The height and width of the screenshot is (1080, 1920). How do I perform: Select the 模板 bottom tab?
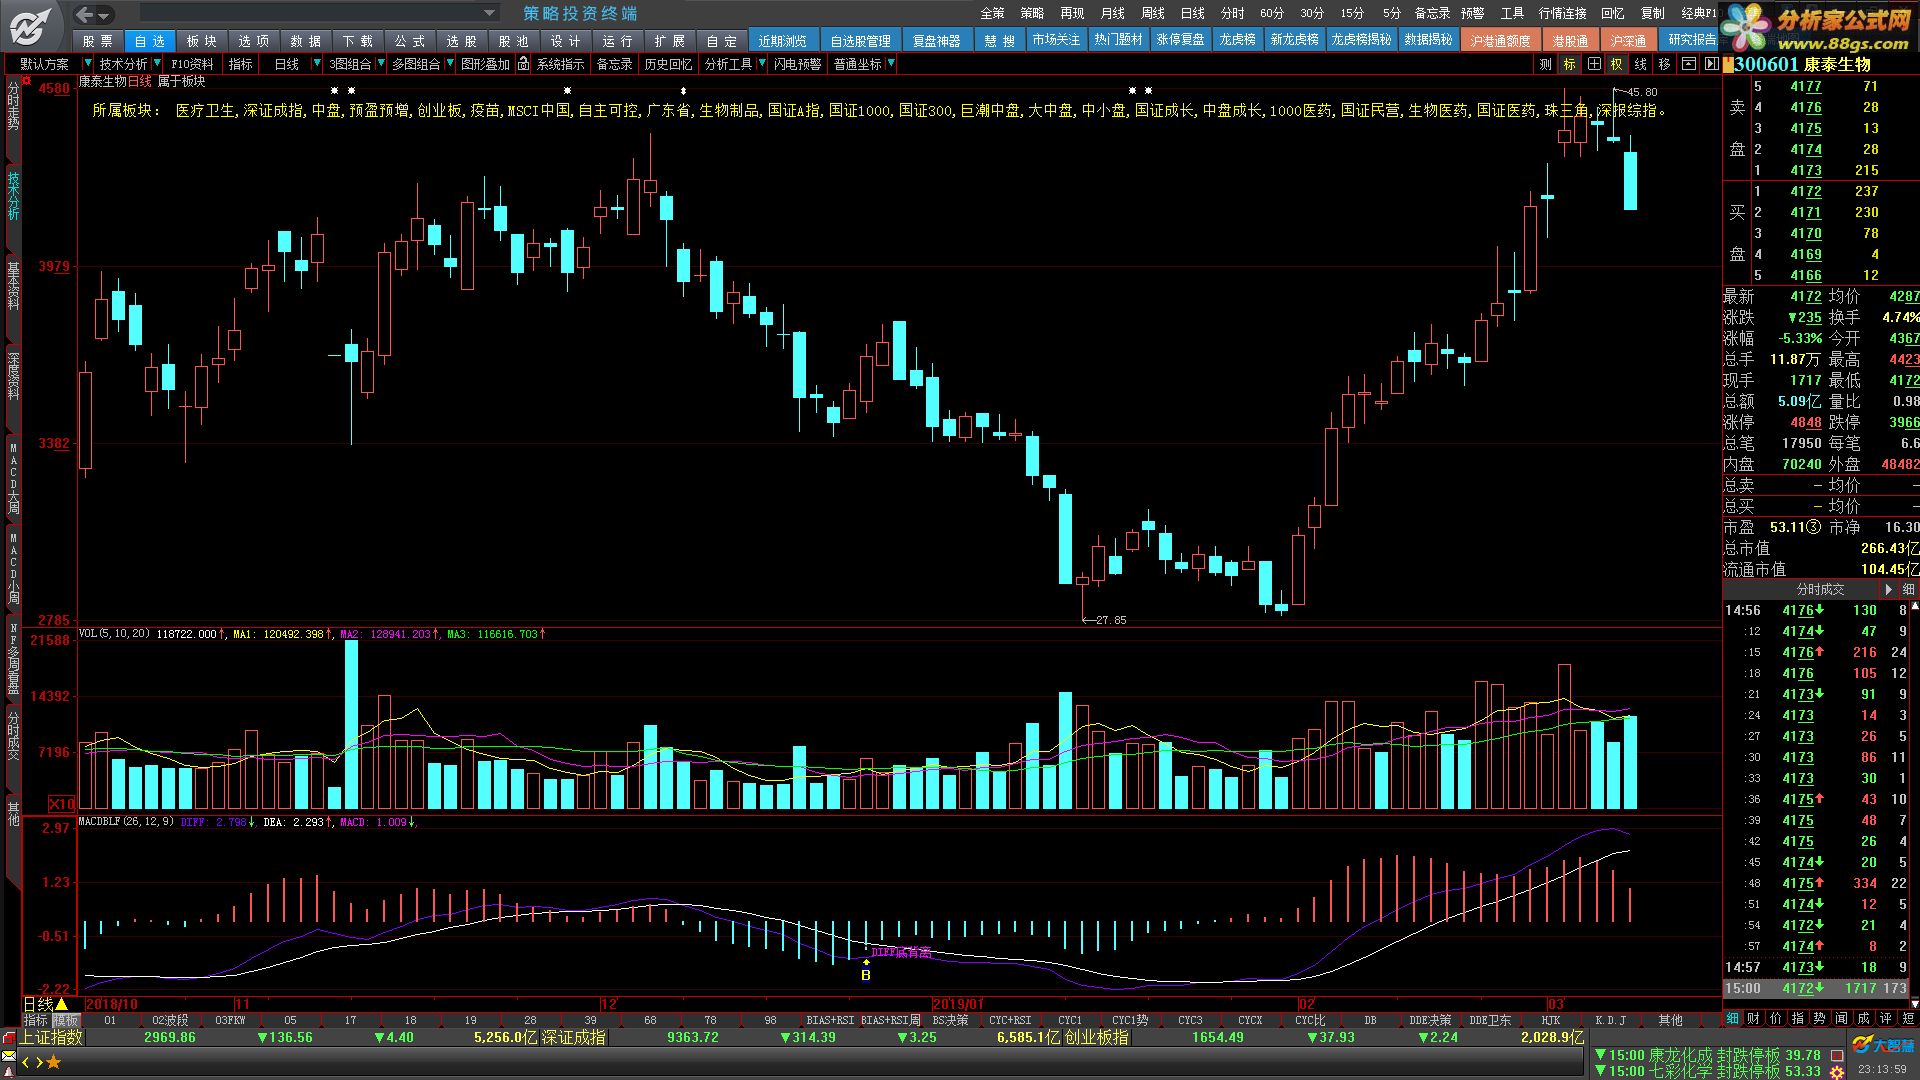point(66,1020)
